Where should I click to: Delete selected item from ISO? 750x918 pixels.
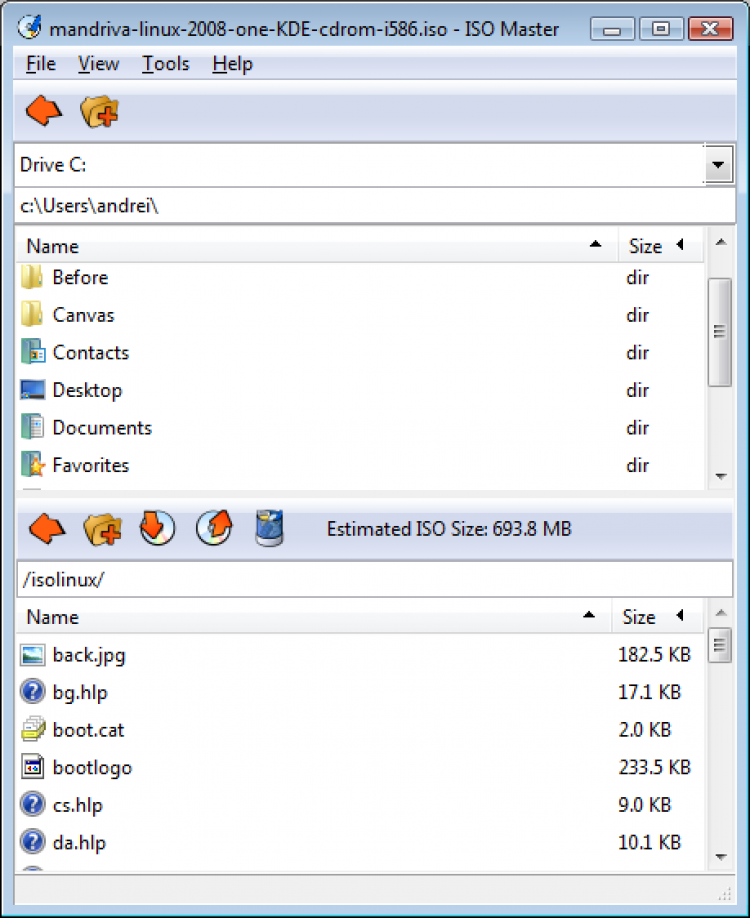(269, 528)
